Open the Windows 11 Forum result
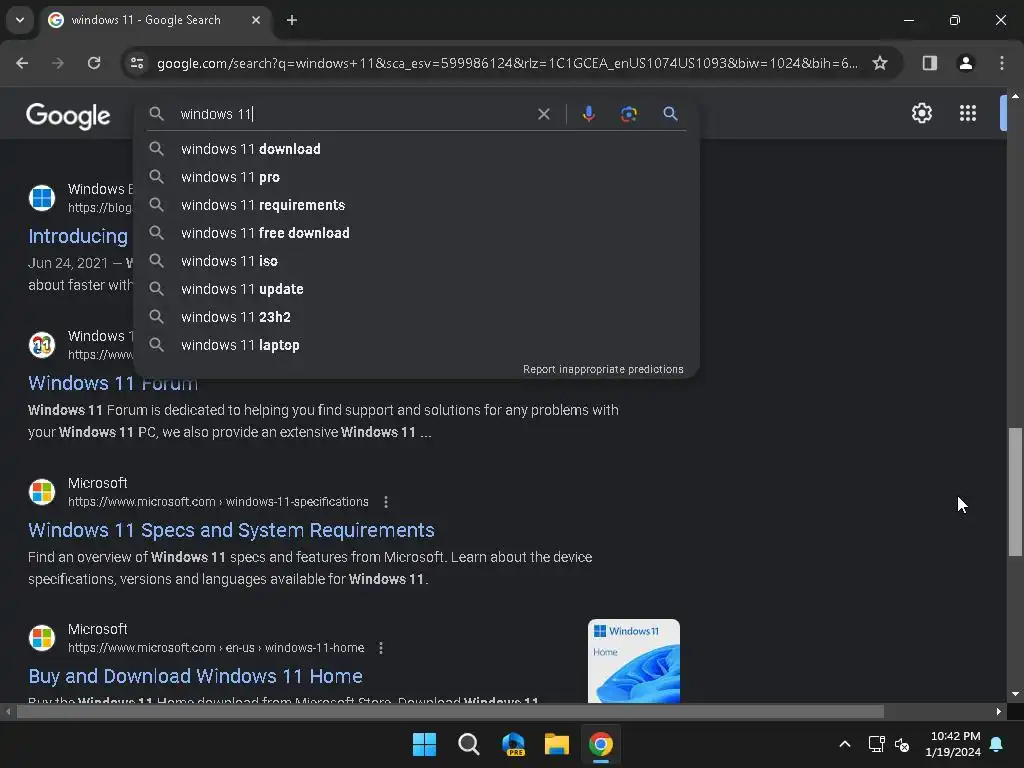The width and height of the screenshot is (1024, 768). 113,383
